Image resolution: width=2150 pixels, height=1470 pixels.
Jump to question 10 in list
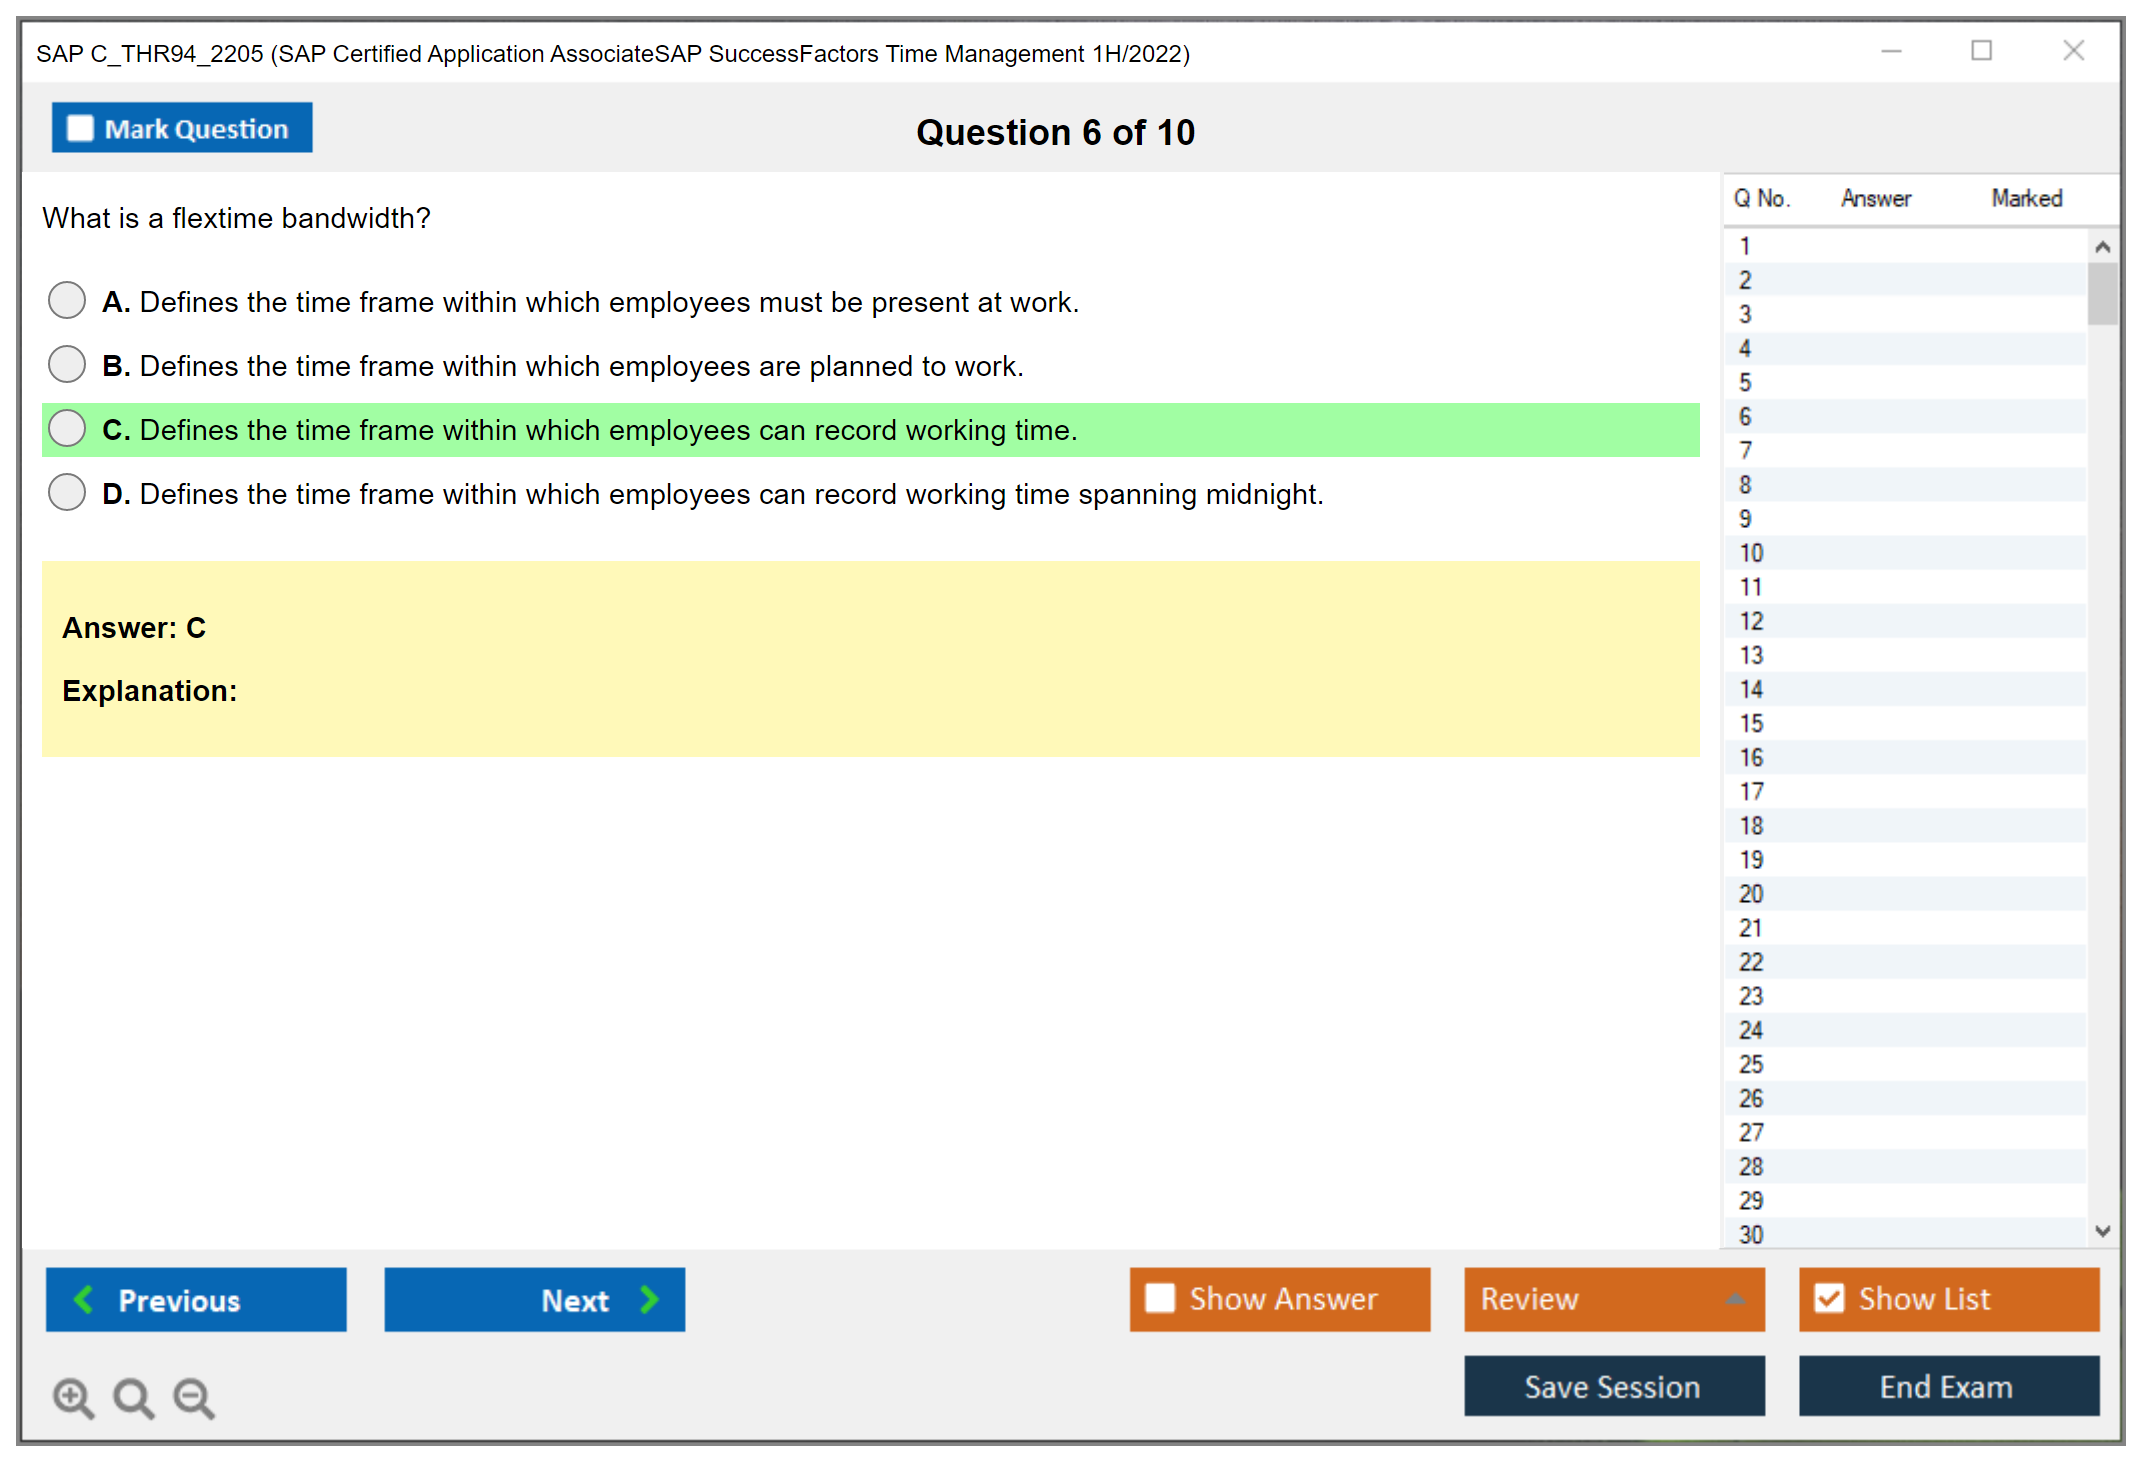1751,553
